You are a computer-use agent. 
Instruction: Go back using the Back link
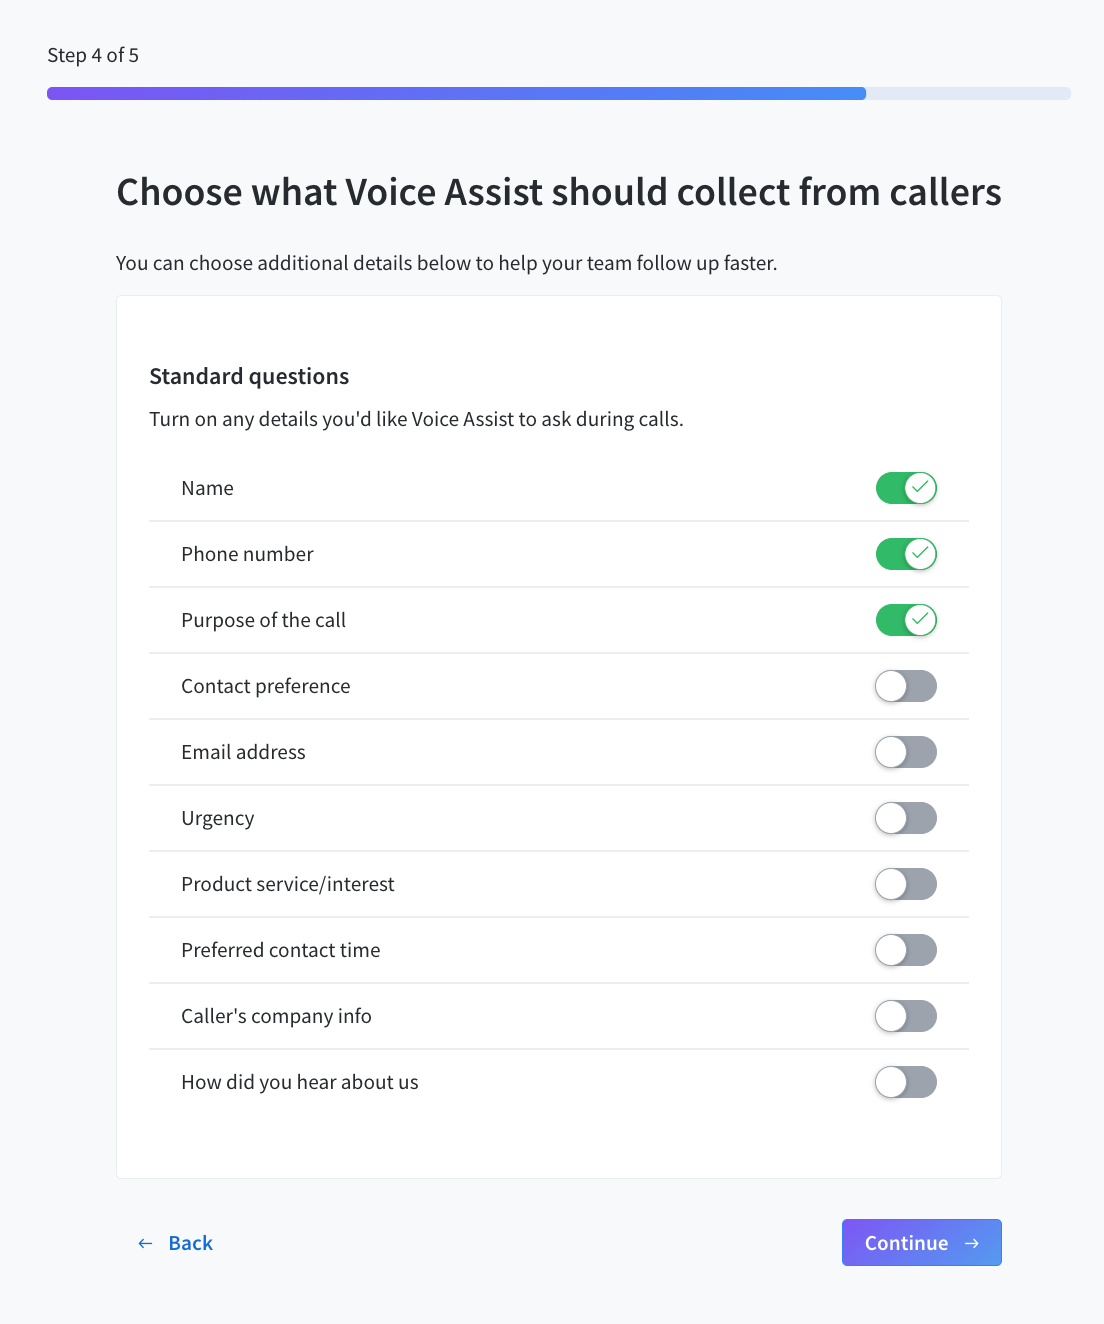click(x=190, y=1243)
